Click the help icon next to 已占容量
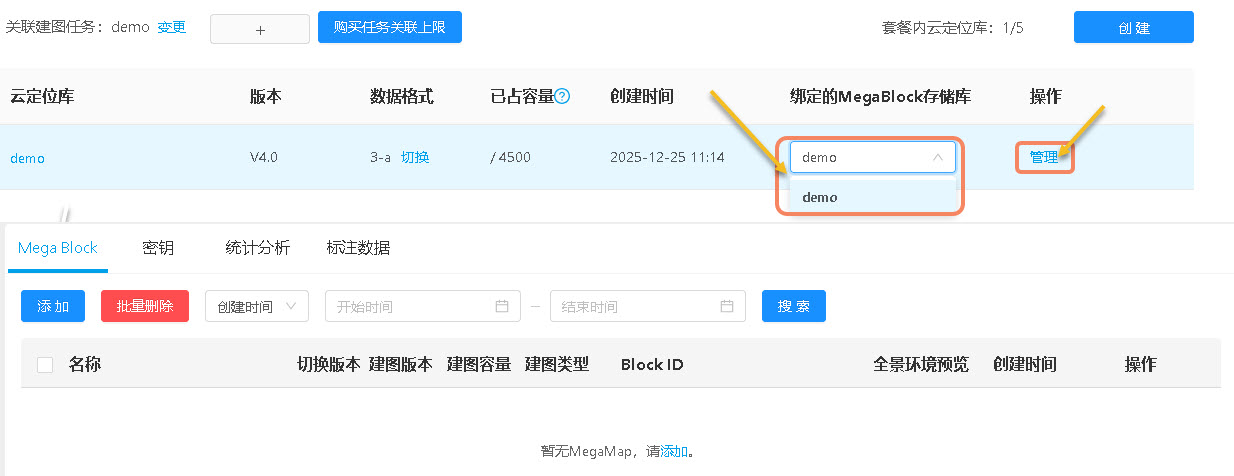This screenshot has width=1234, height=476. 562,97
